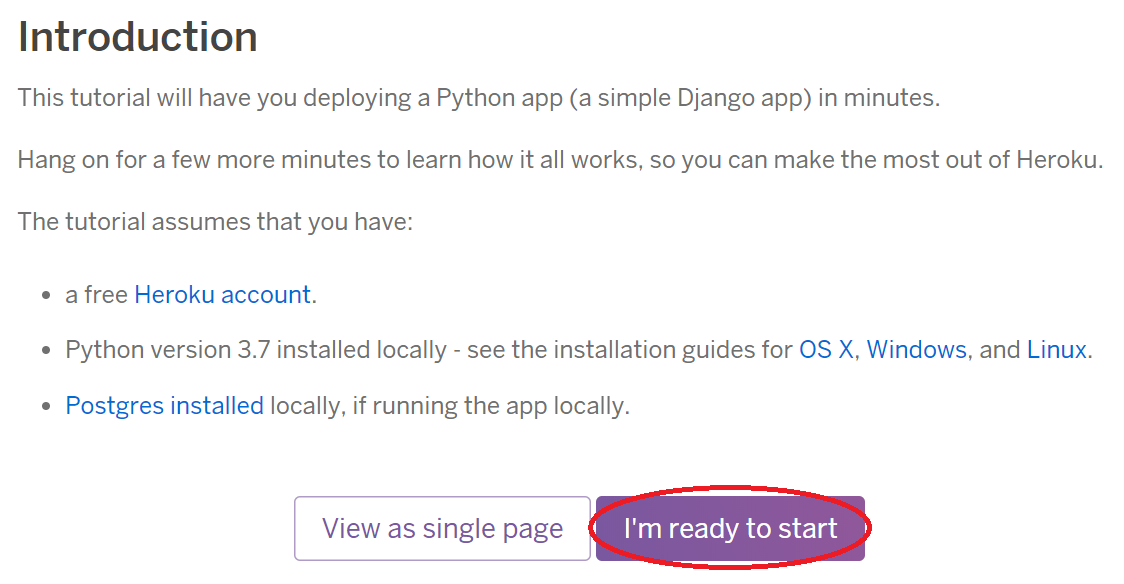Screen dimensions: 1124x584
Task: Click the white outlined button on the left
Action: 442,528
